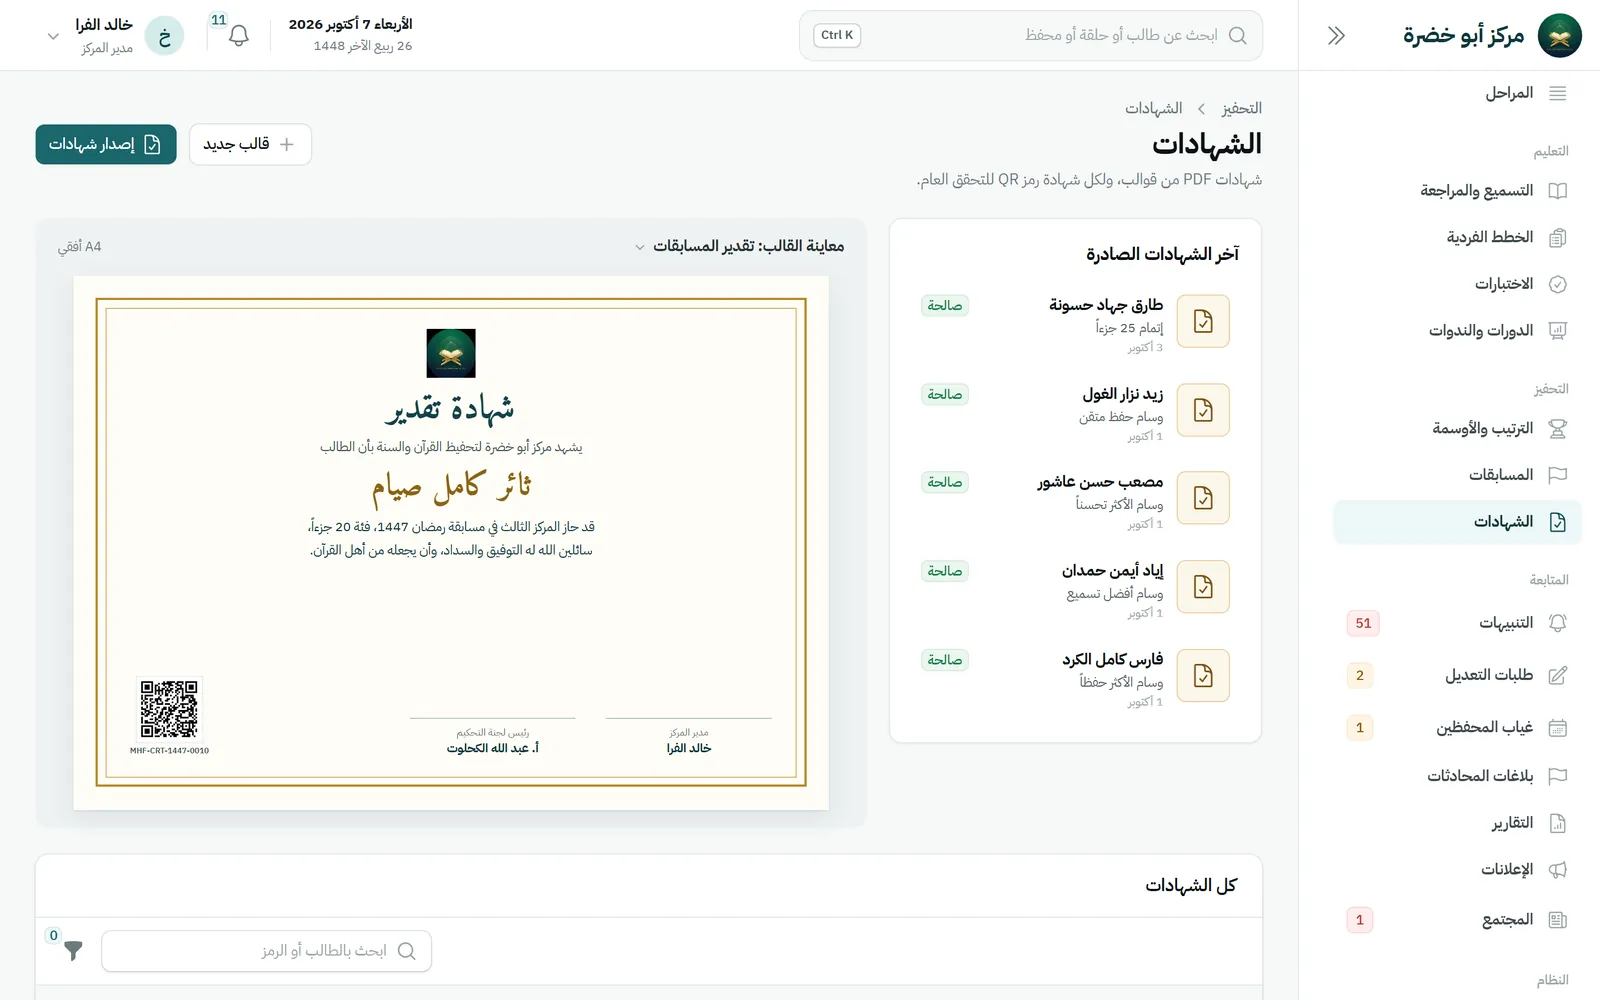Viewport: 1600px width, 1000px height.
Task: Select الشهادات in sidebar
Action: [x=1457, y=522]
